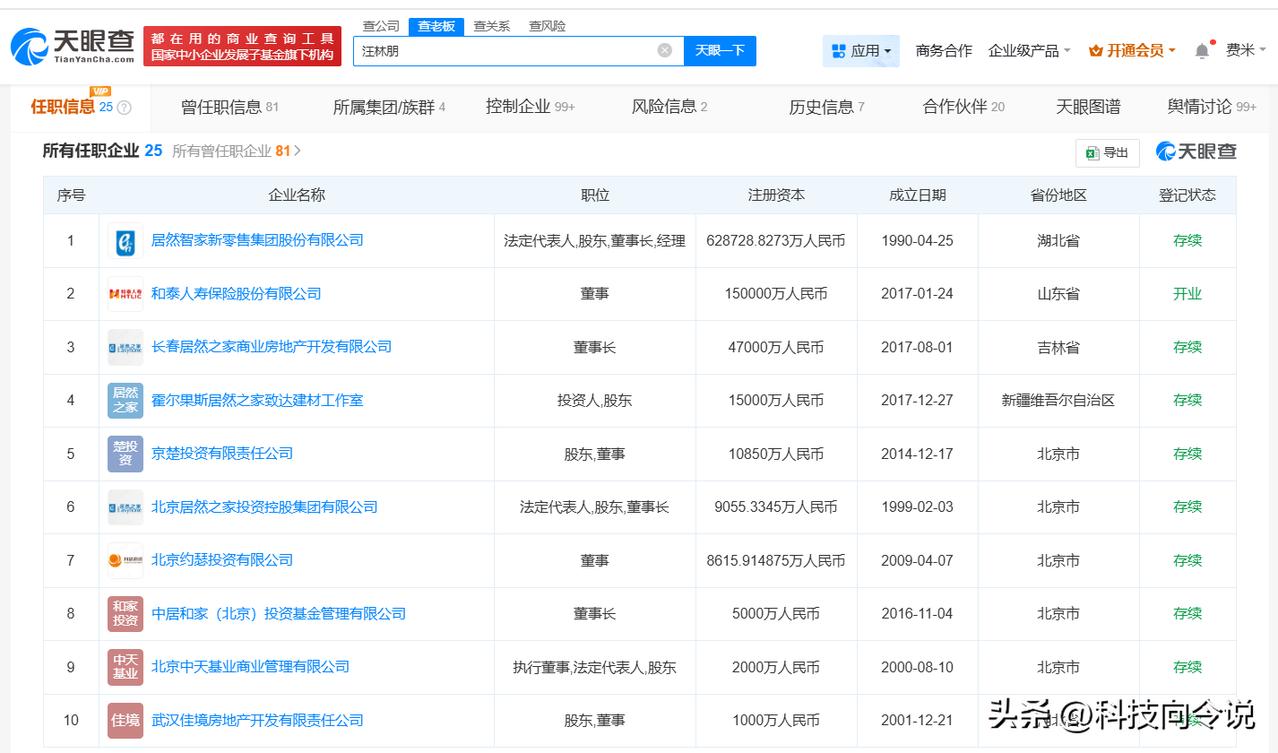
Task: Open the 中天基业 logo tile
Action: point(125,667)
